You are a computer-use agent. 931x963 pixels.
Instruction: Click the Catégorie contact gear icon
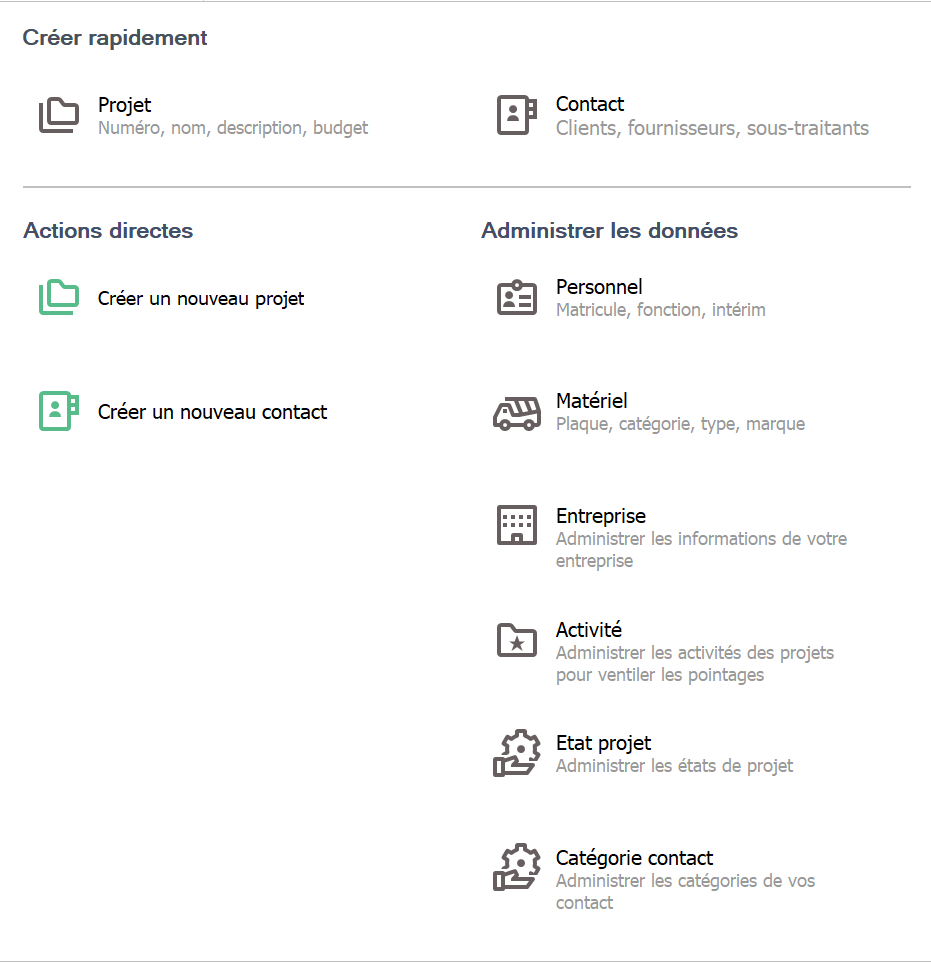click(517, 868)
